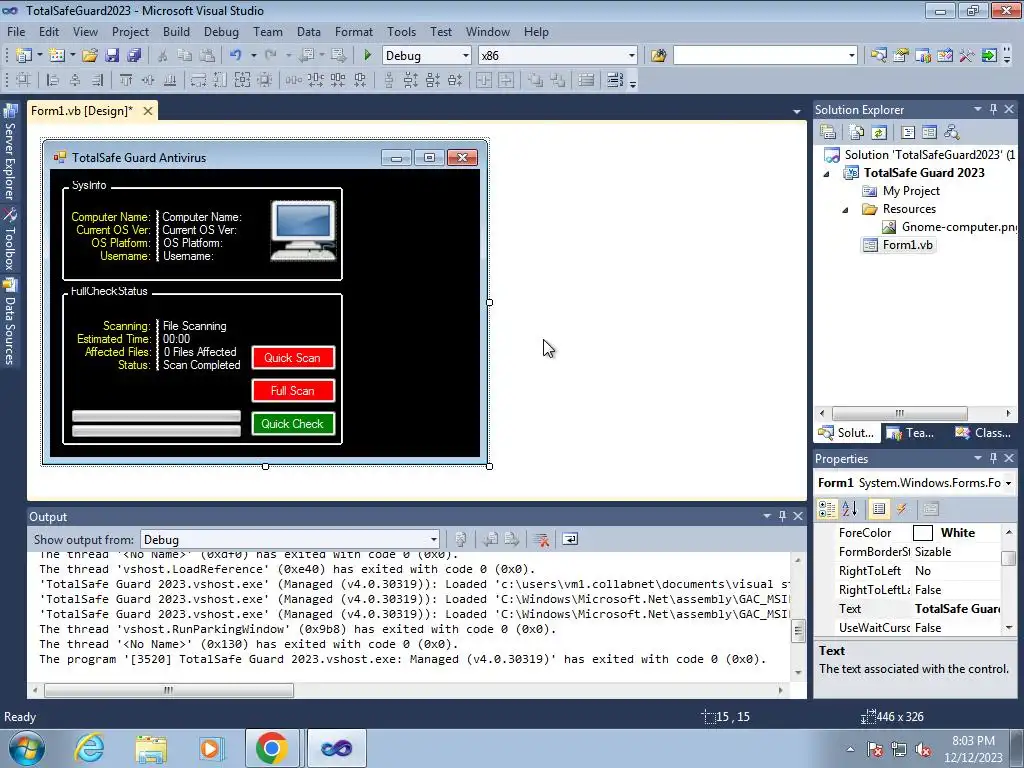Open the Debug menu
Image resolution: width=1024 pixels, height=768 pixels.
[x=221, y=31]
